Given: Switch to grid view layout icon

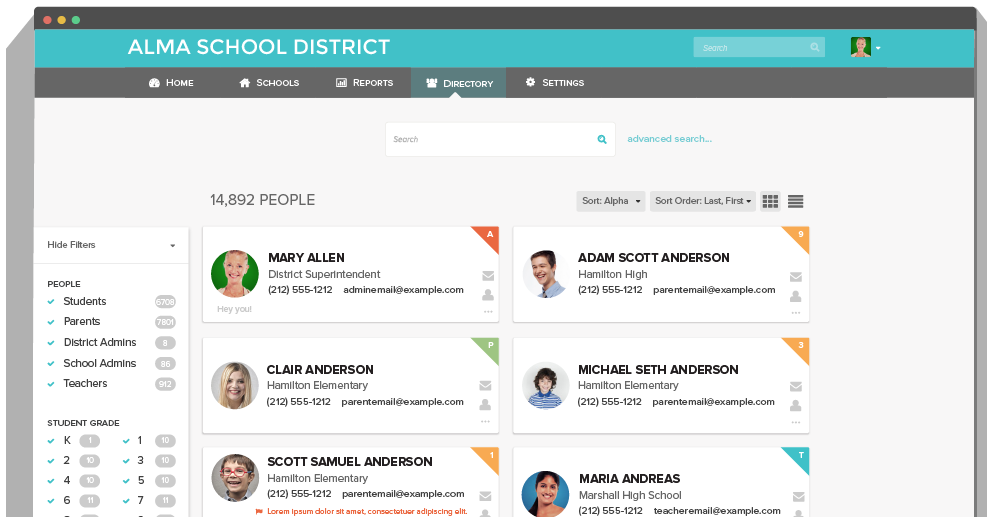Looking at the screenshot, I should 770,201.
